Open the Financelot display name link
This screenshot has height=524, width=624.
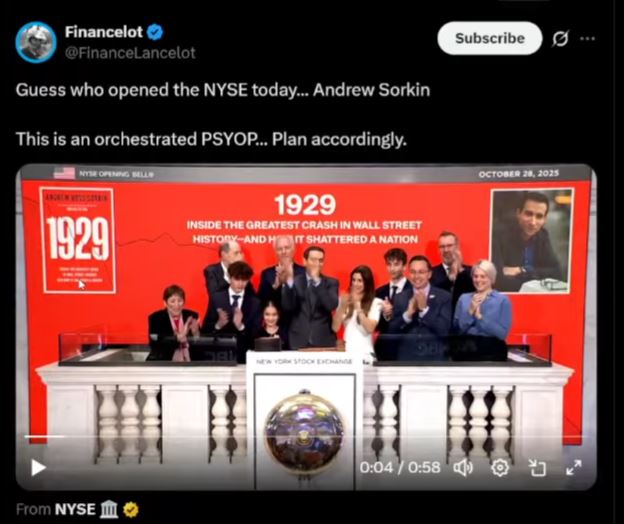coord(103,32)
